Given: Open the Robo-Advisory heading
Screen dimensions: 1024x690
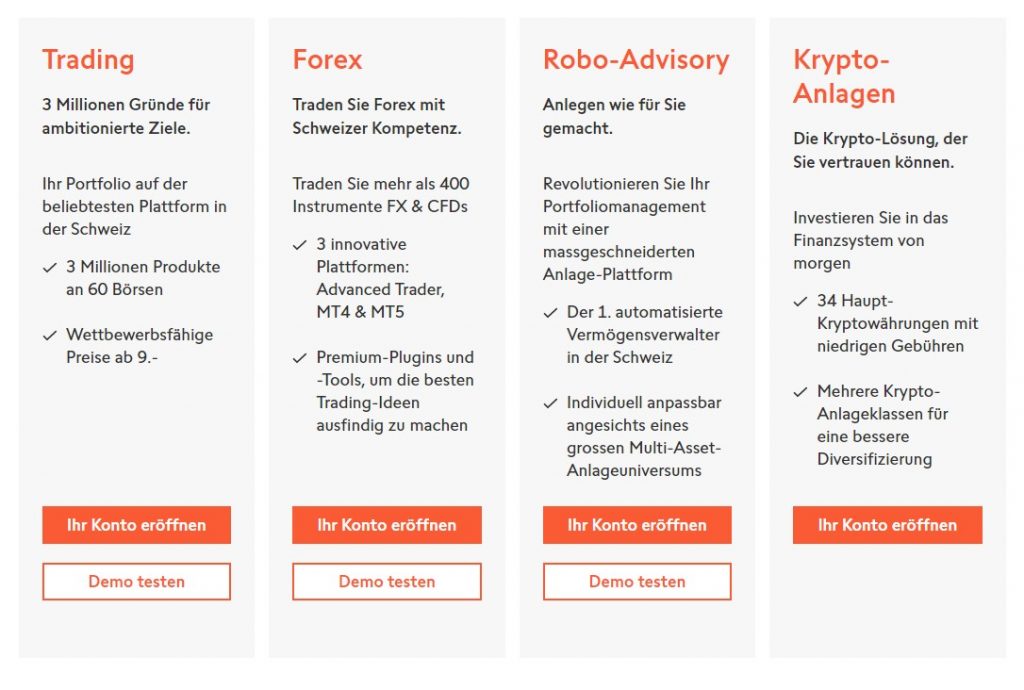Looking at the screenshot, I should [636, 59].
